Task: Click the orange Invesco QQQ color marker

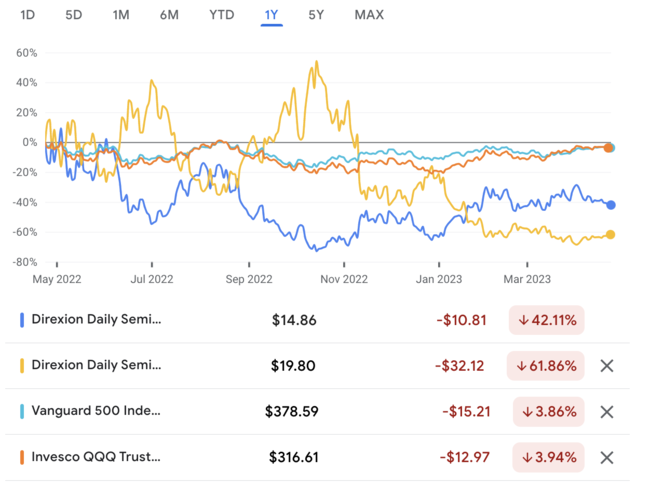Action: click(22, 458)
